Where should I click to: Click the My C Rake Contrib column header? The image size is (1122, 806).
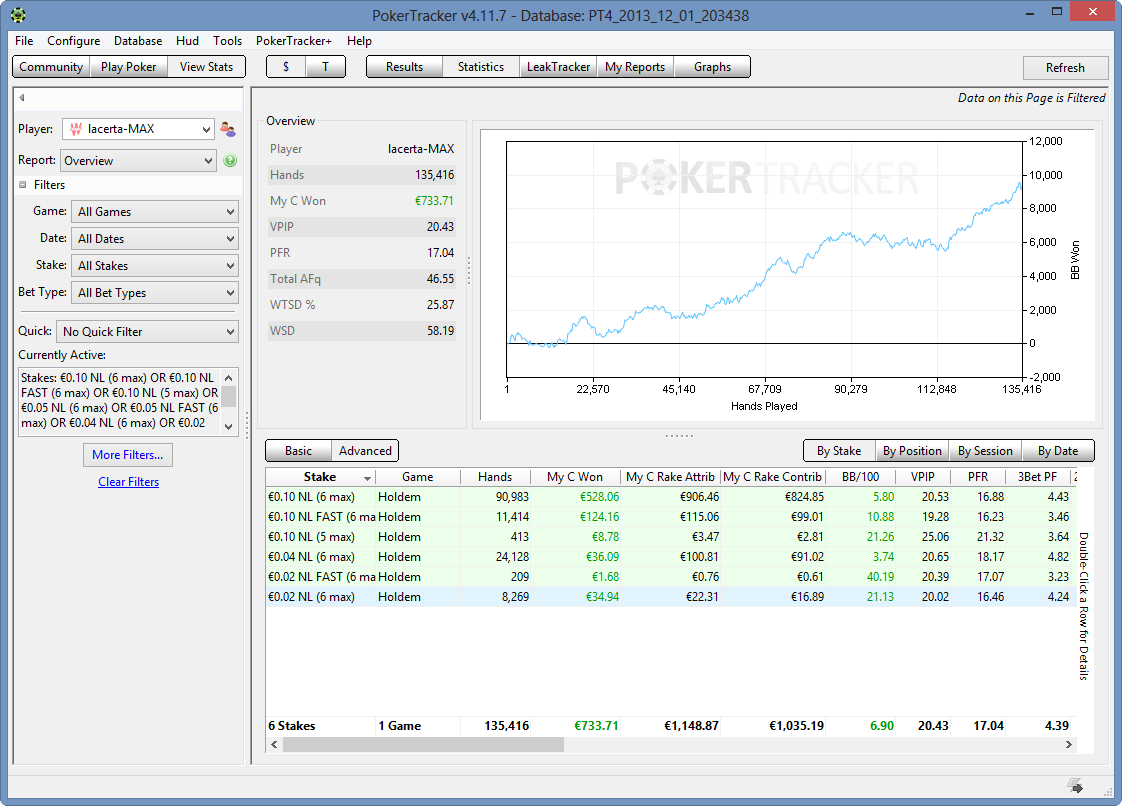click(772, 477)
